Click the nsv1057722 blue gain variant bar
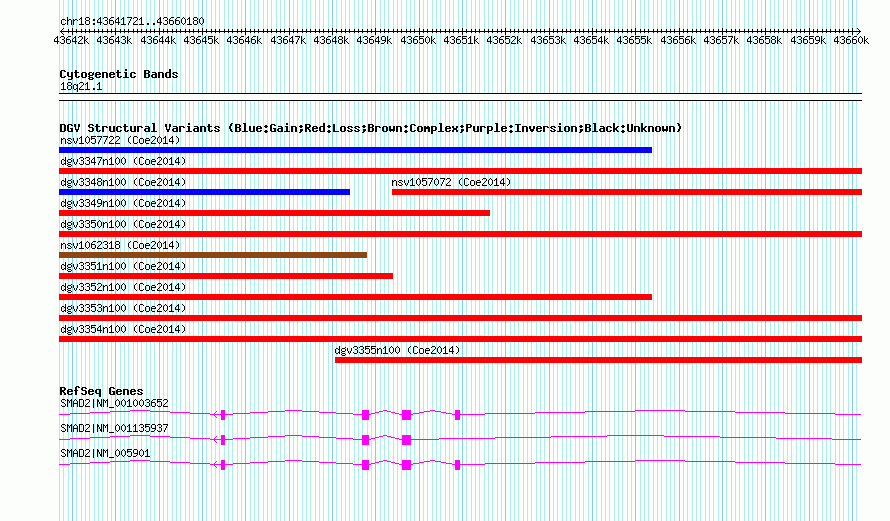890x521 pixels. [x=355, y=150]
